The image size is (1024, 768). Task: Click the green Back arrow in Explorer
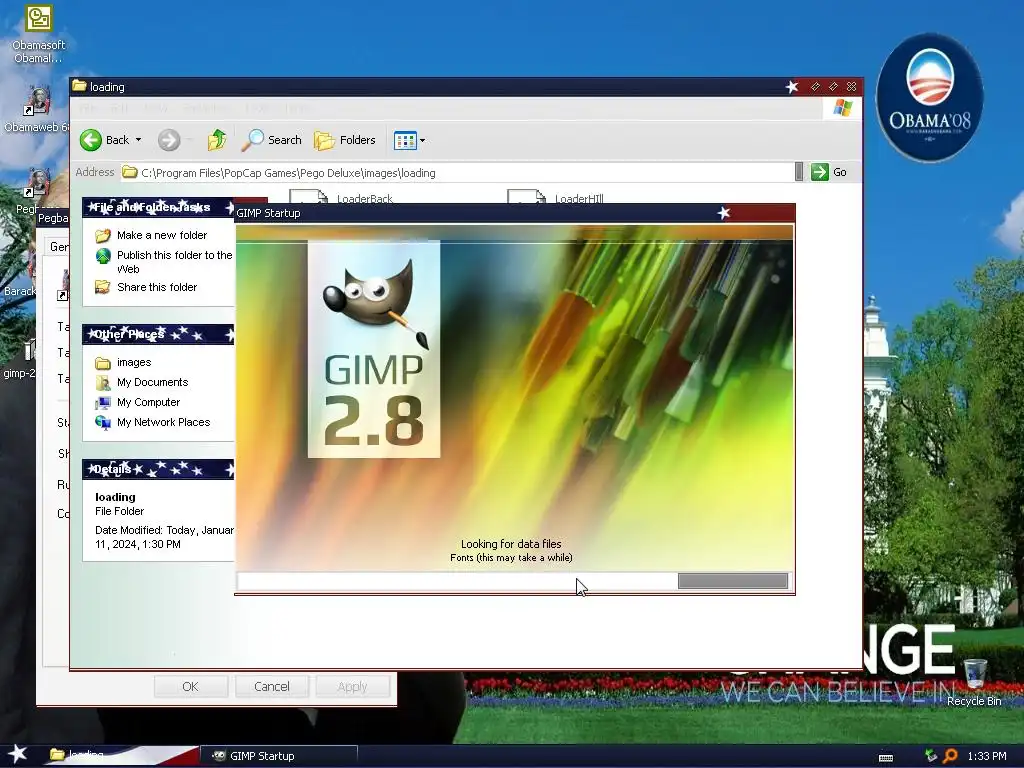point(91,140)
